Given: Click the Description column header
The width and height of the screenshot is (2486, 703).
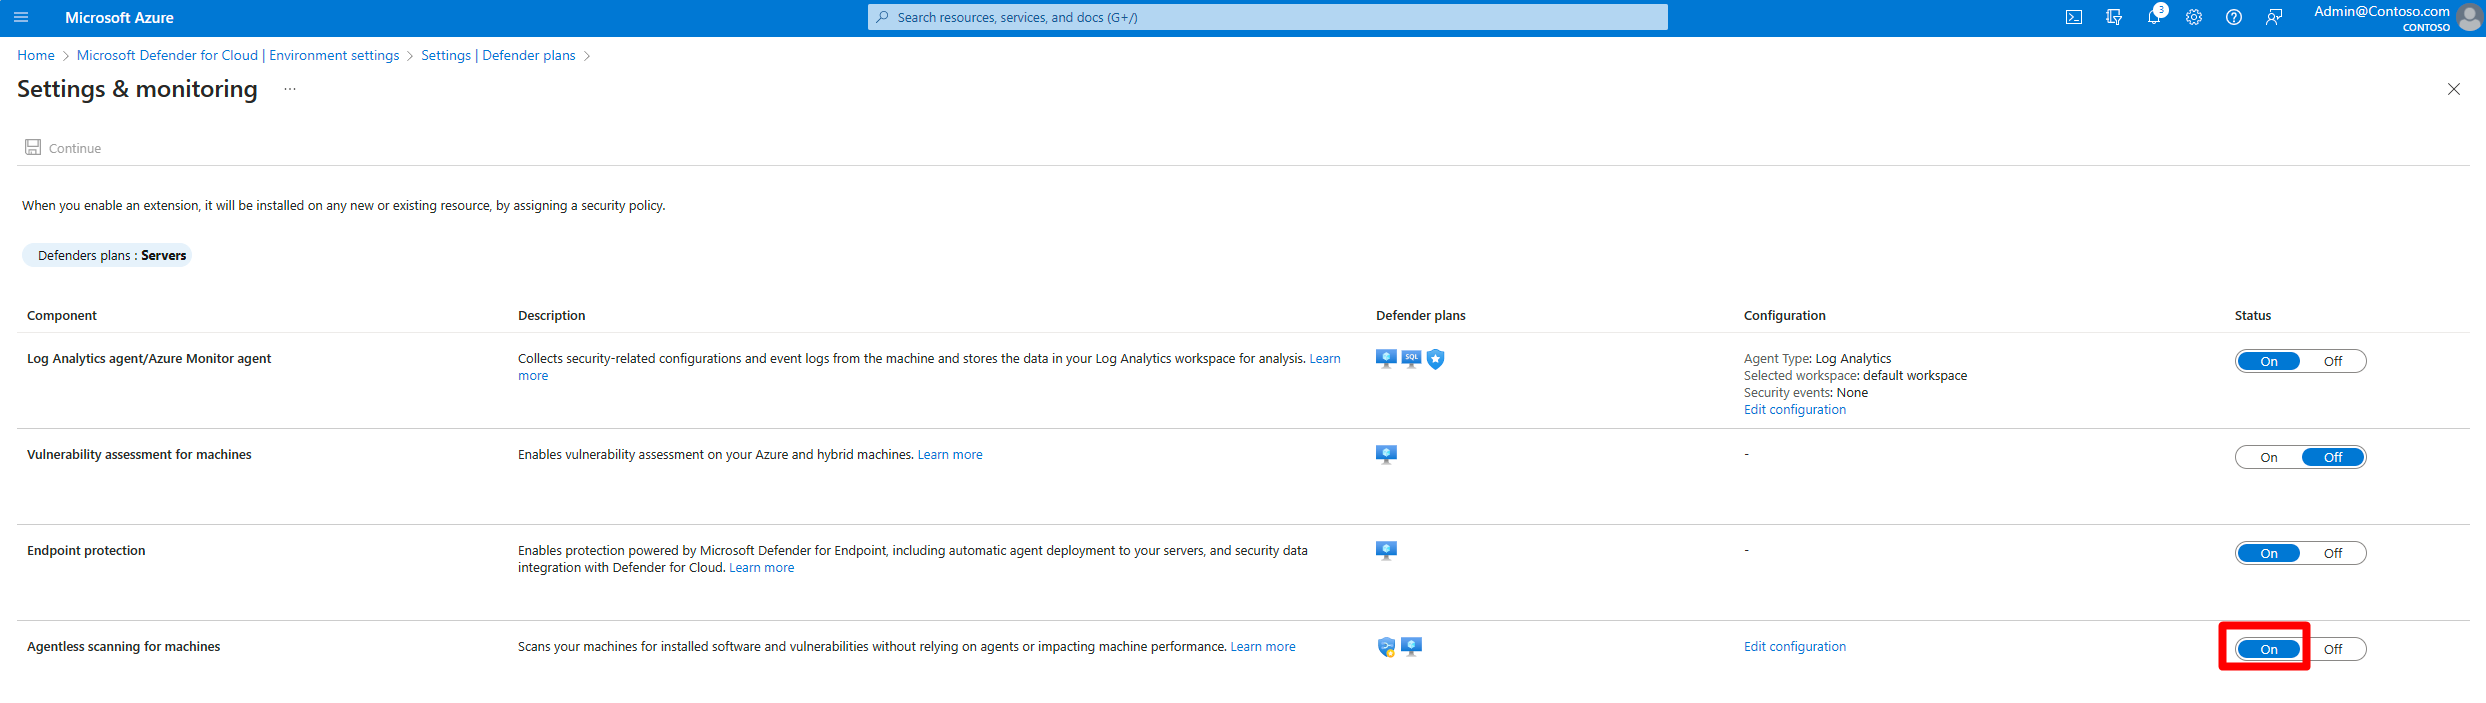Looking at the screenshot, I should click(552, 315).
